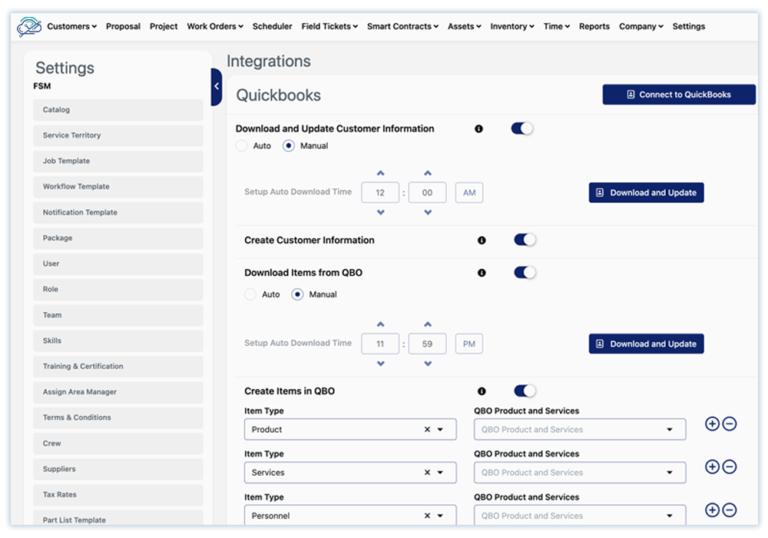Open the Inventory dropdown menu
This screenshot has height=538, width=768.
[512, 26]
